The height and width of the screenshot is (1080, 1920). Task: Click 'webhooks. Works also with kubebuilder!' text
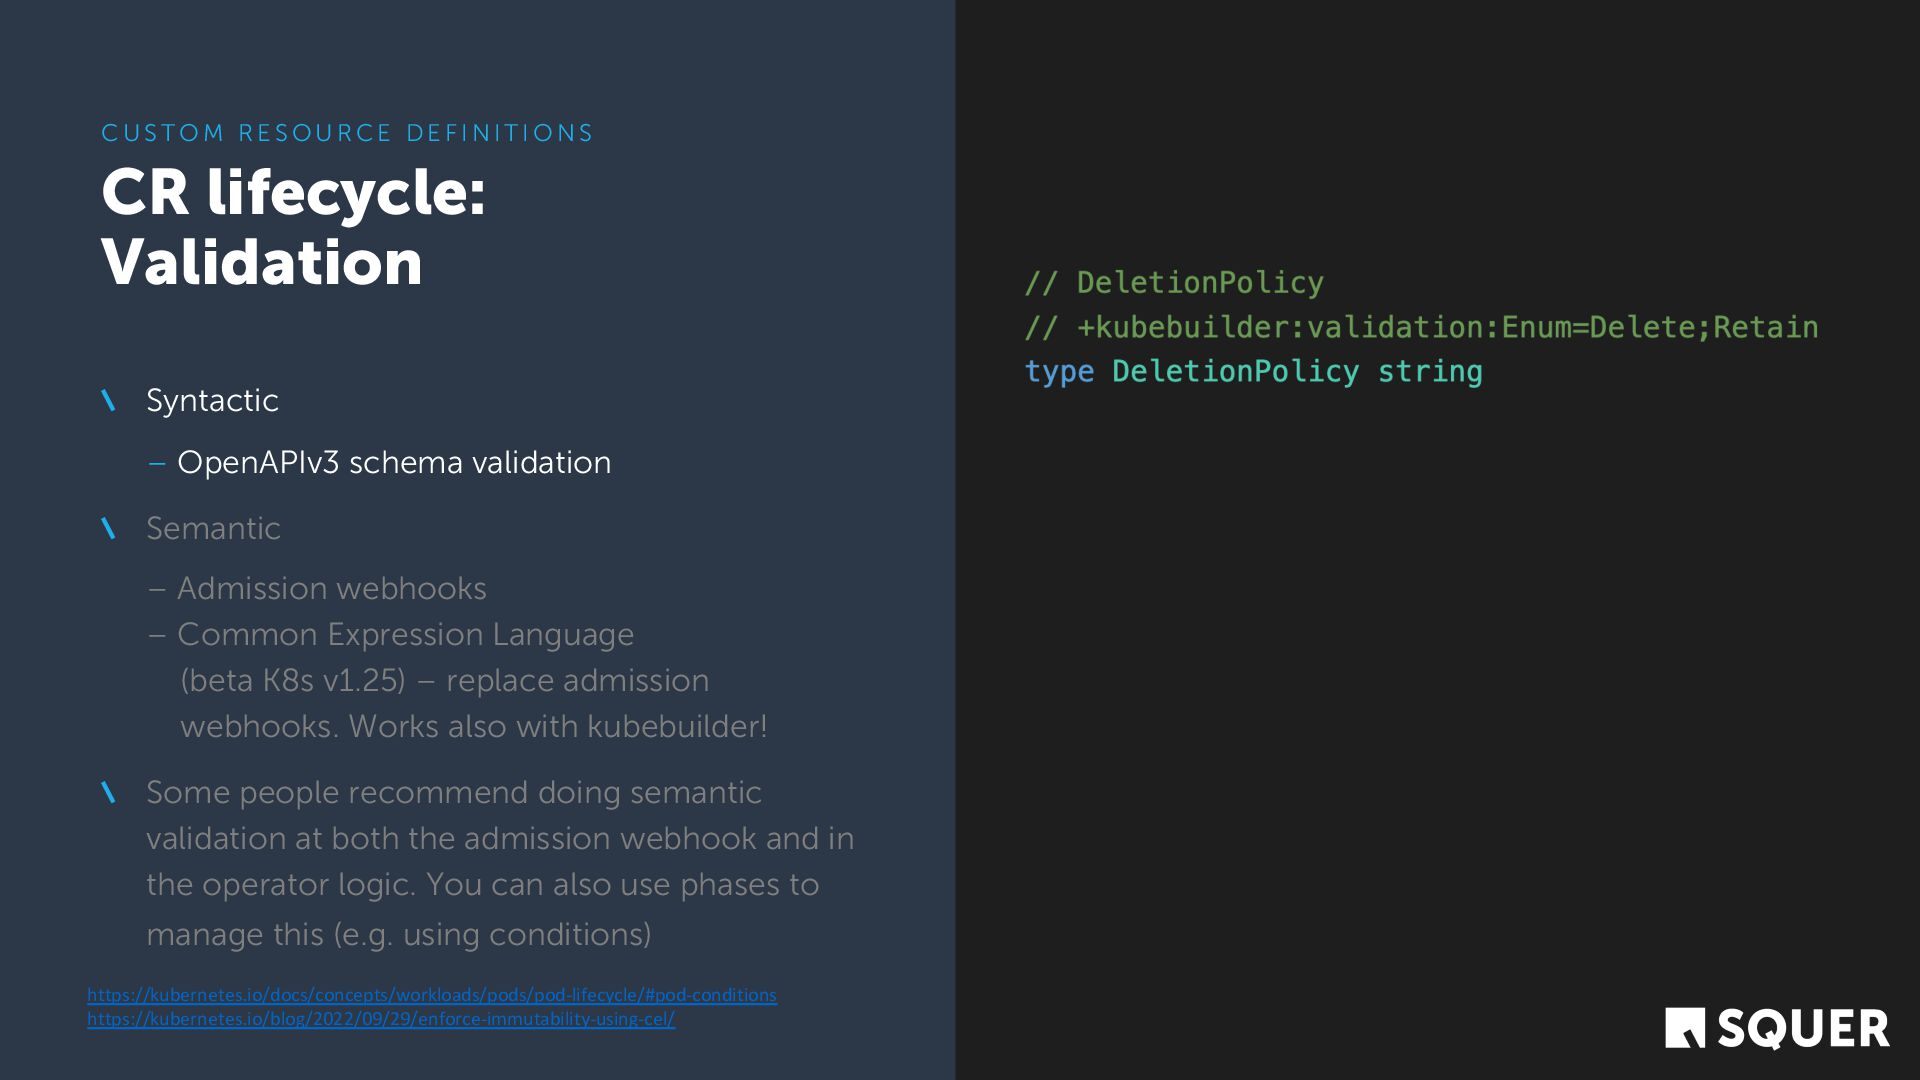tap(473, 727)
